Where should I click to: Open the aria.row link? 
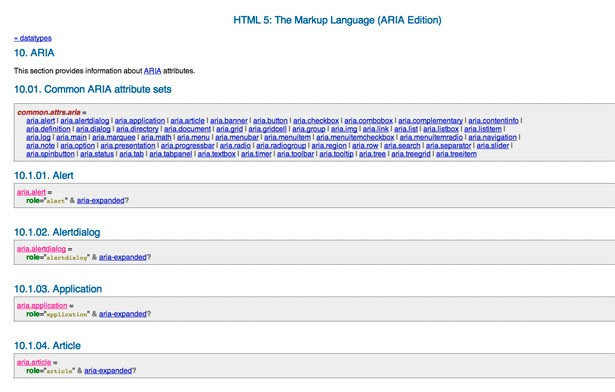[365, 145]
